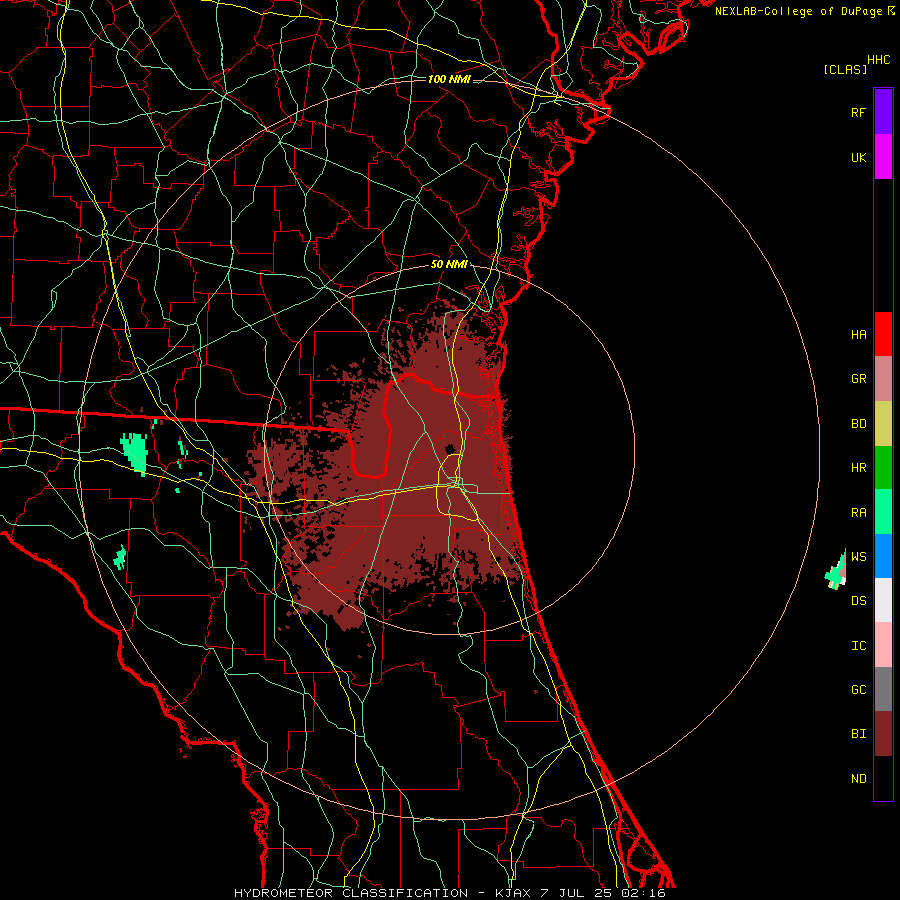The height and width of the screenshot is (900, 900).
Task: Click the IC legend label
Action: click(858, 646)
